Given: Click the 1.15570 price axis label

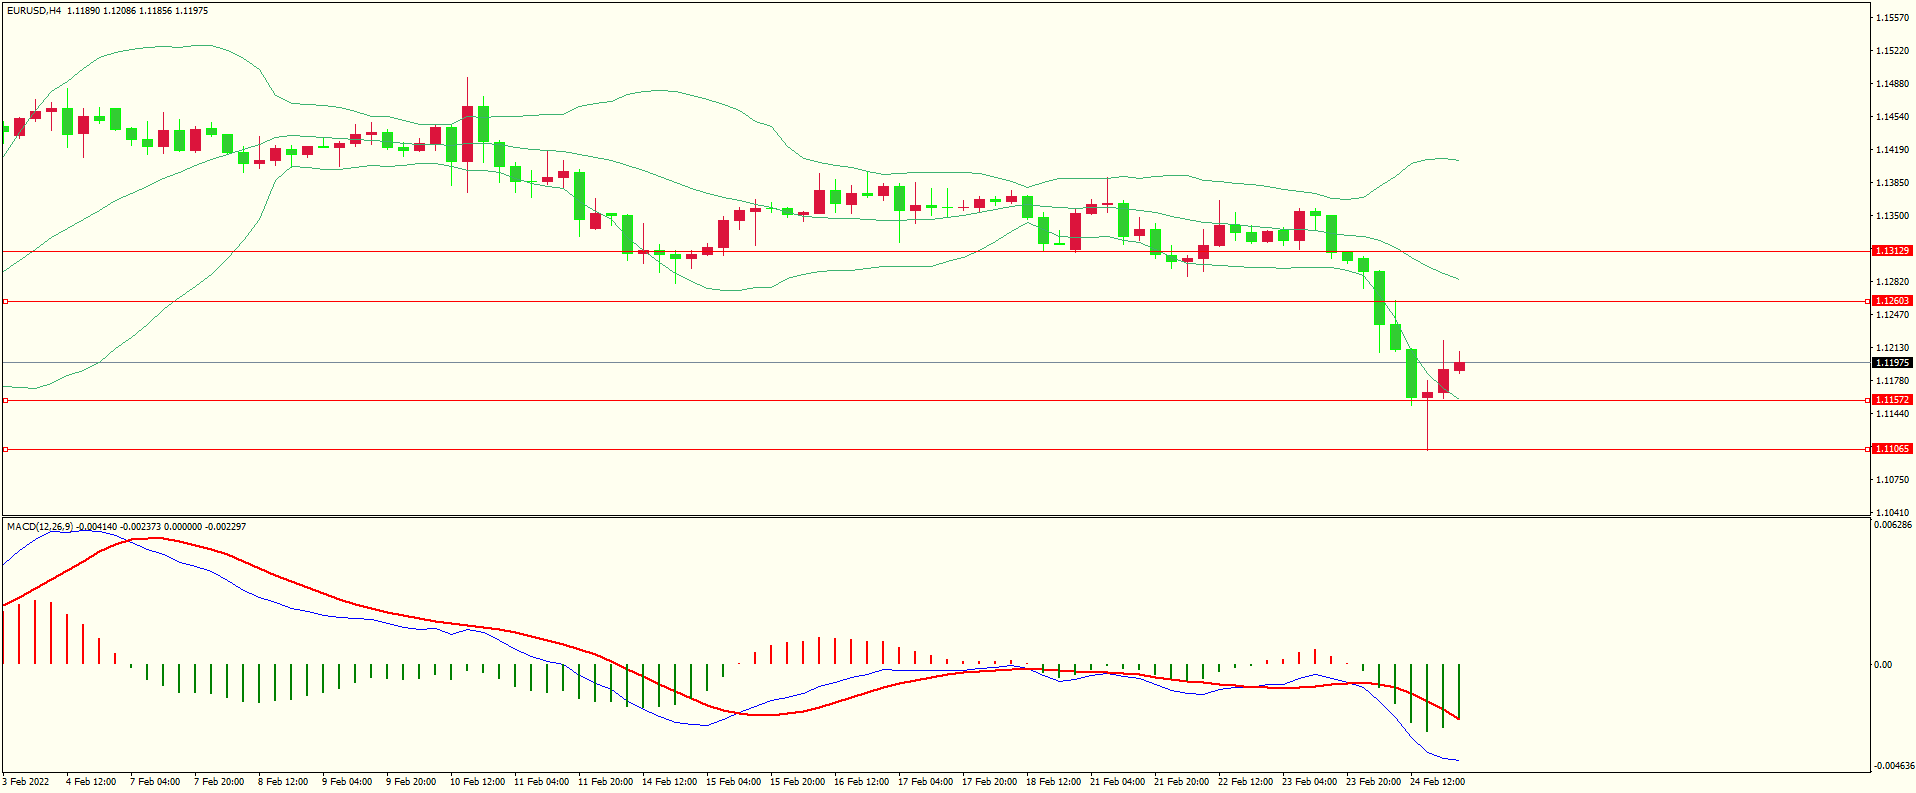Looking at the screenshot, I should pyautogui.click(x=1893, y=18).
